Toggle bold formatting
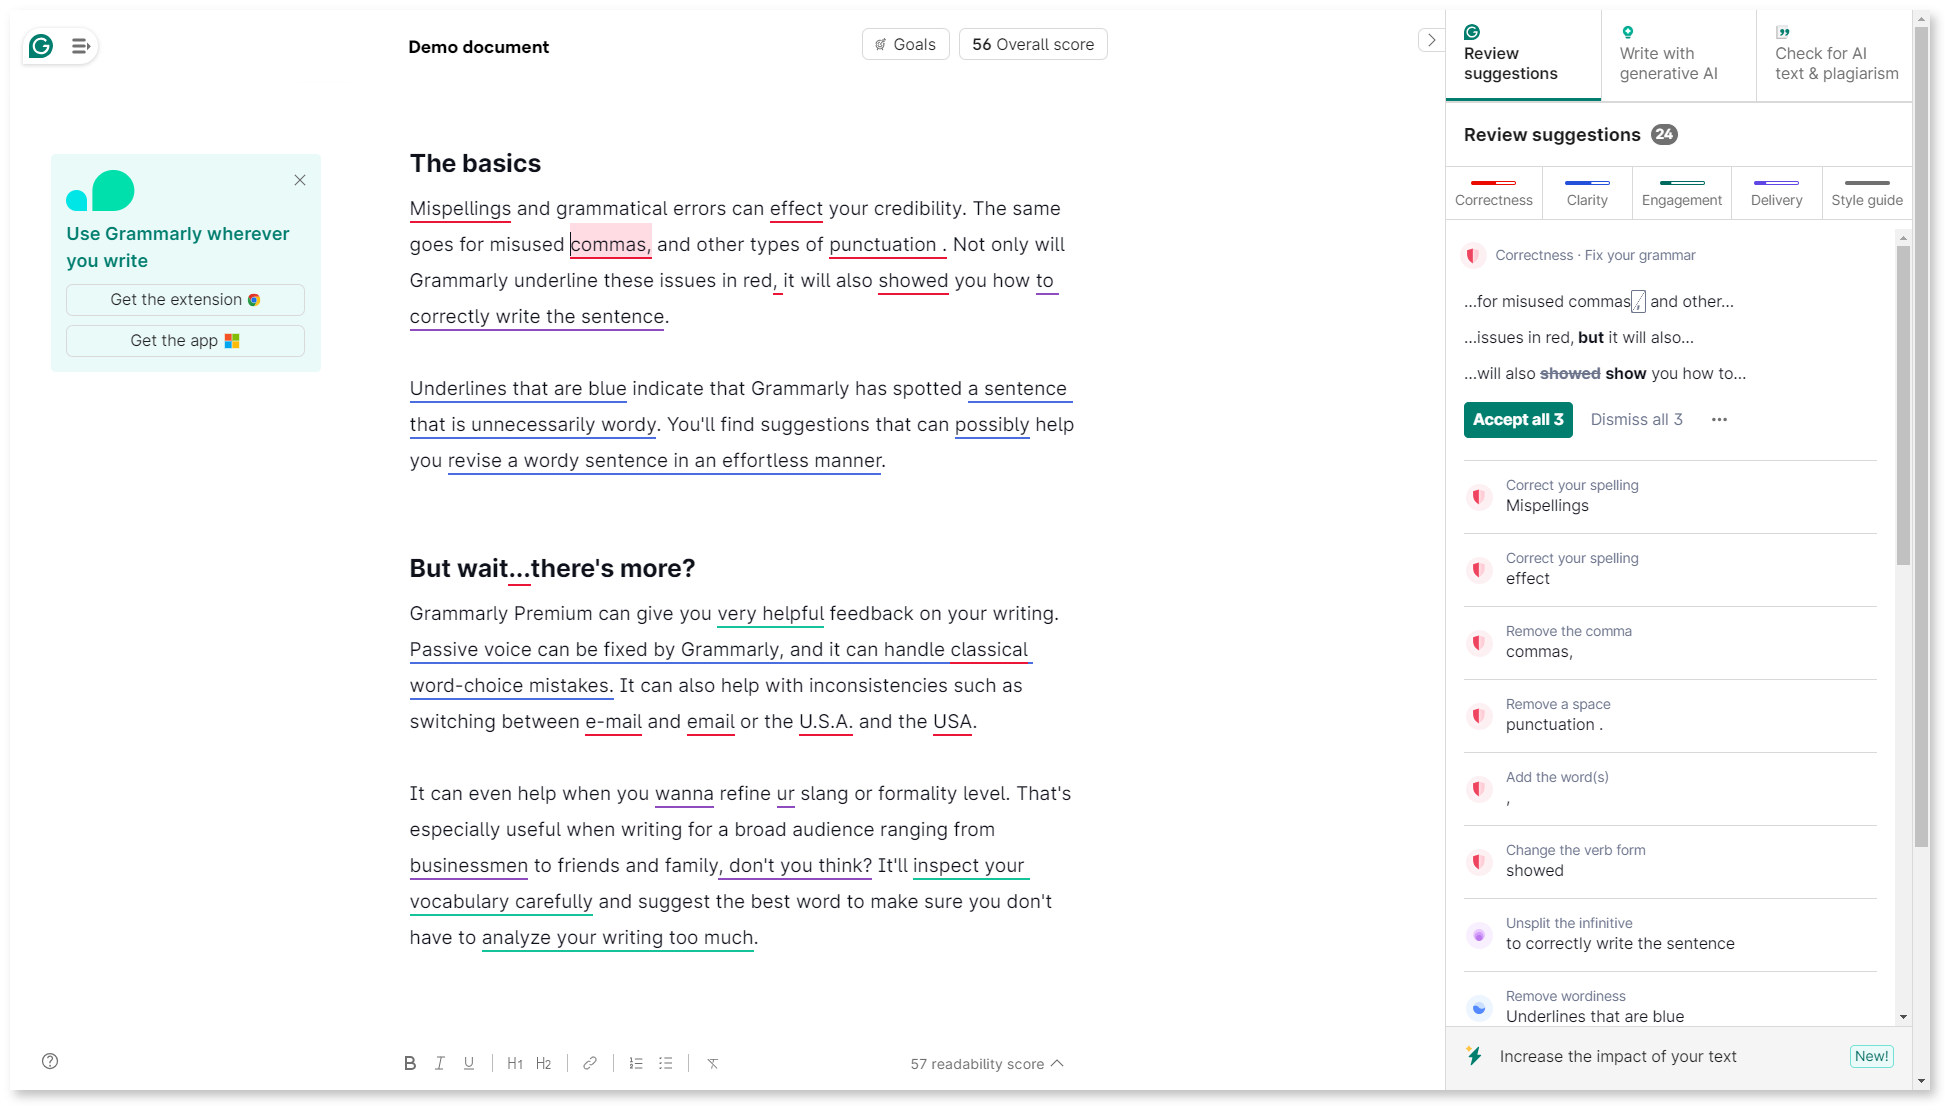Viewport: 1945px width, 1106px height. pyautogui.click(x=410, y=1064)
